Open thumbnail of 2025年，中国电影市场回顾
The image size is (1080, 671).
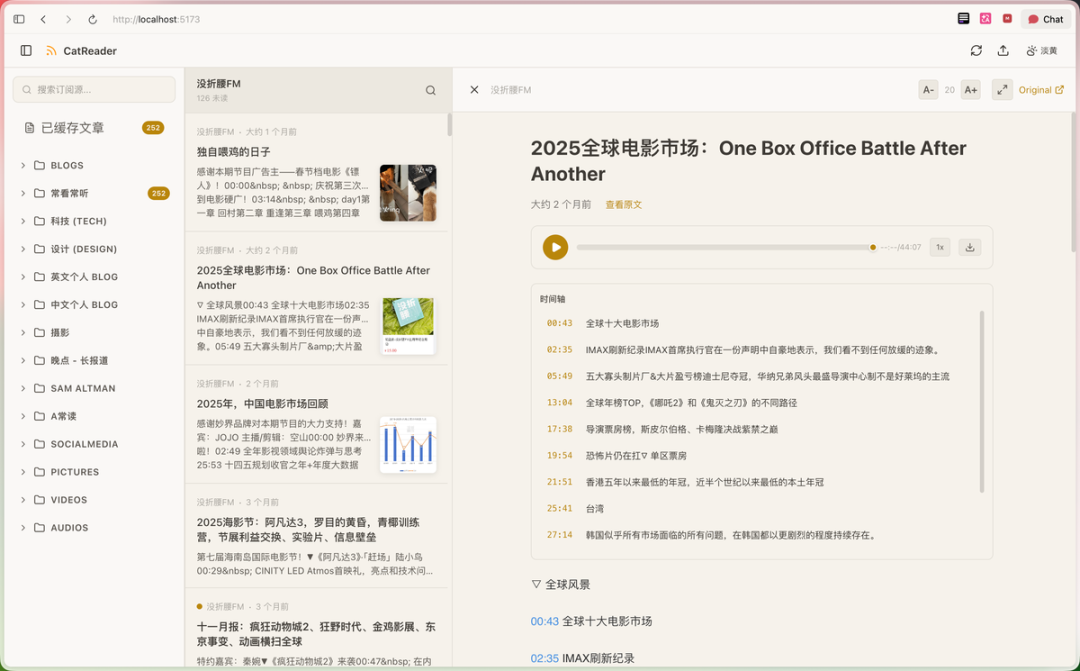click(x=408, y=444)
